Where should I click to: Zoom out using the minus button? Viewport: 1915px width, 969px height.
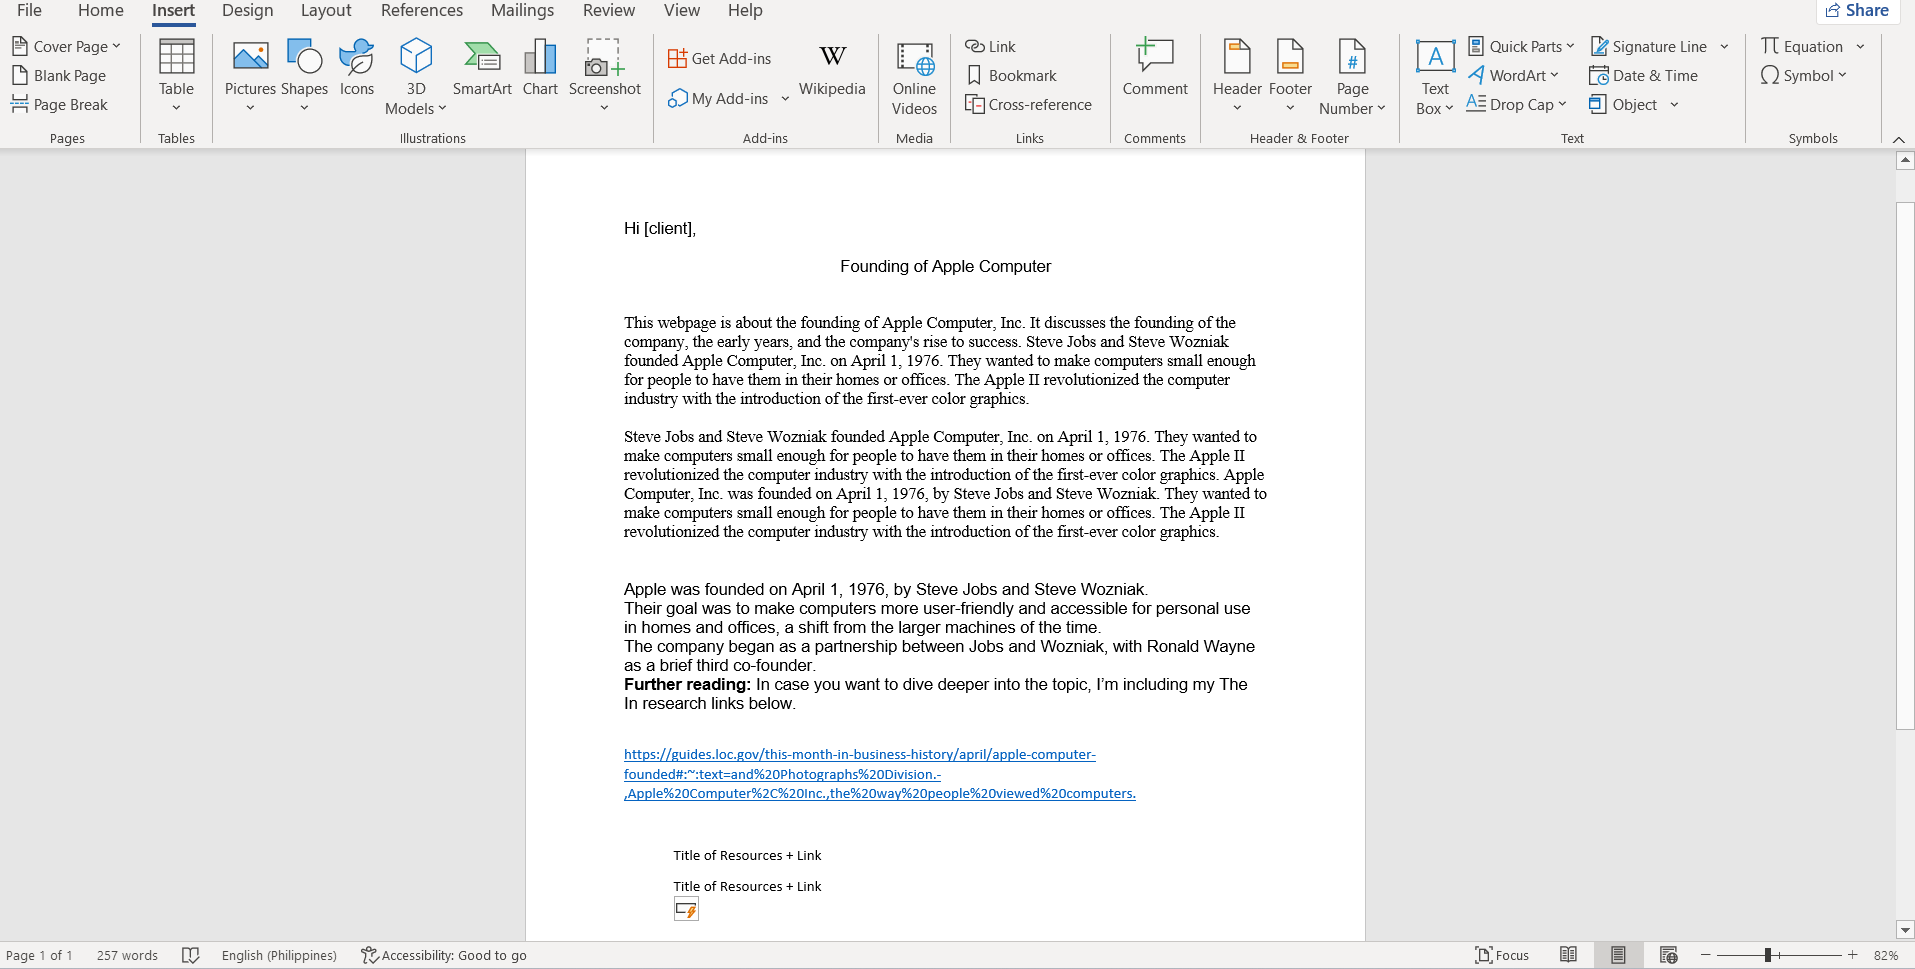(1706, 955)
